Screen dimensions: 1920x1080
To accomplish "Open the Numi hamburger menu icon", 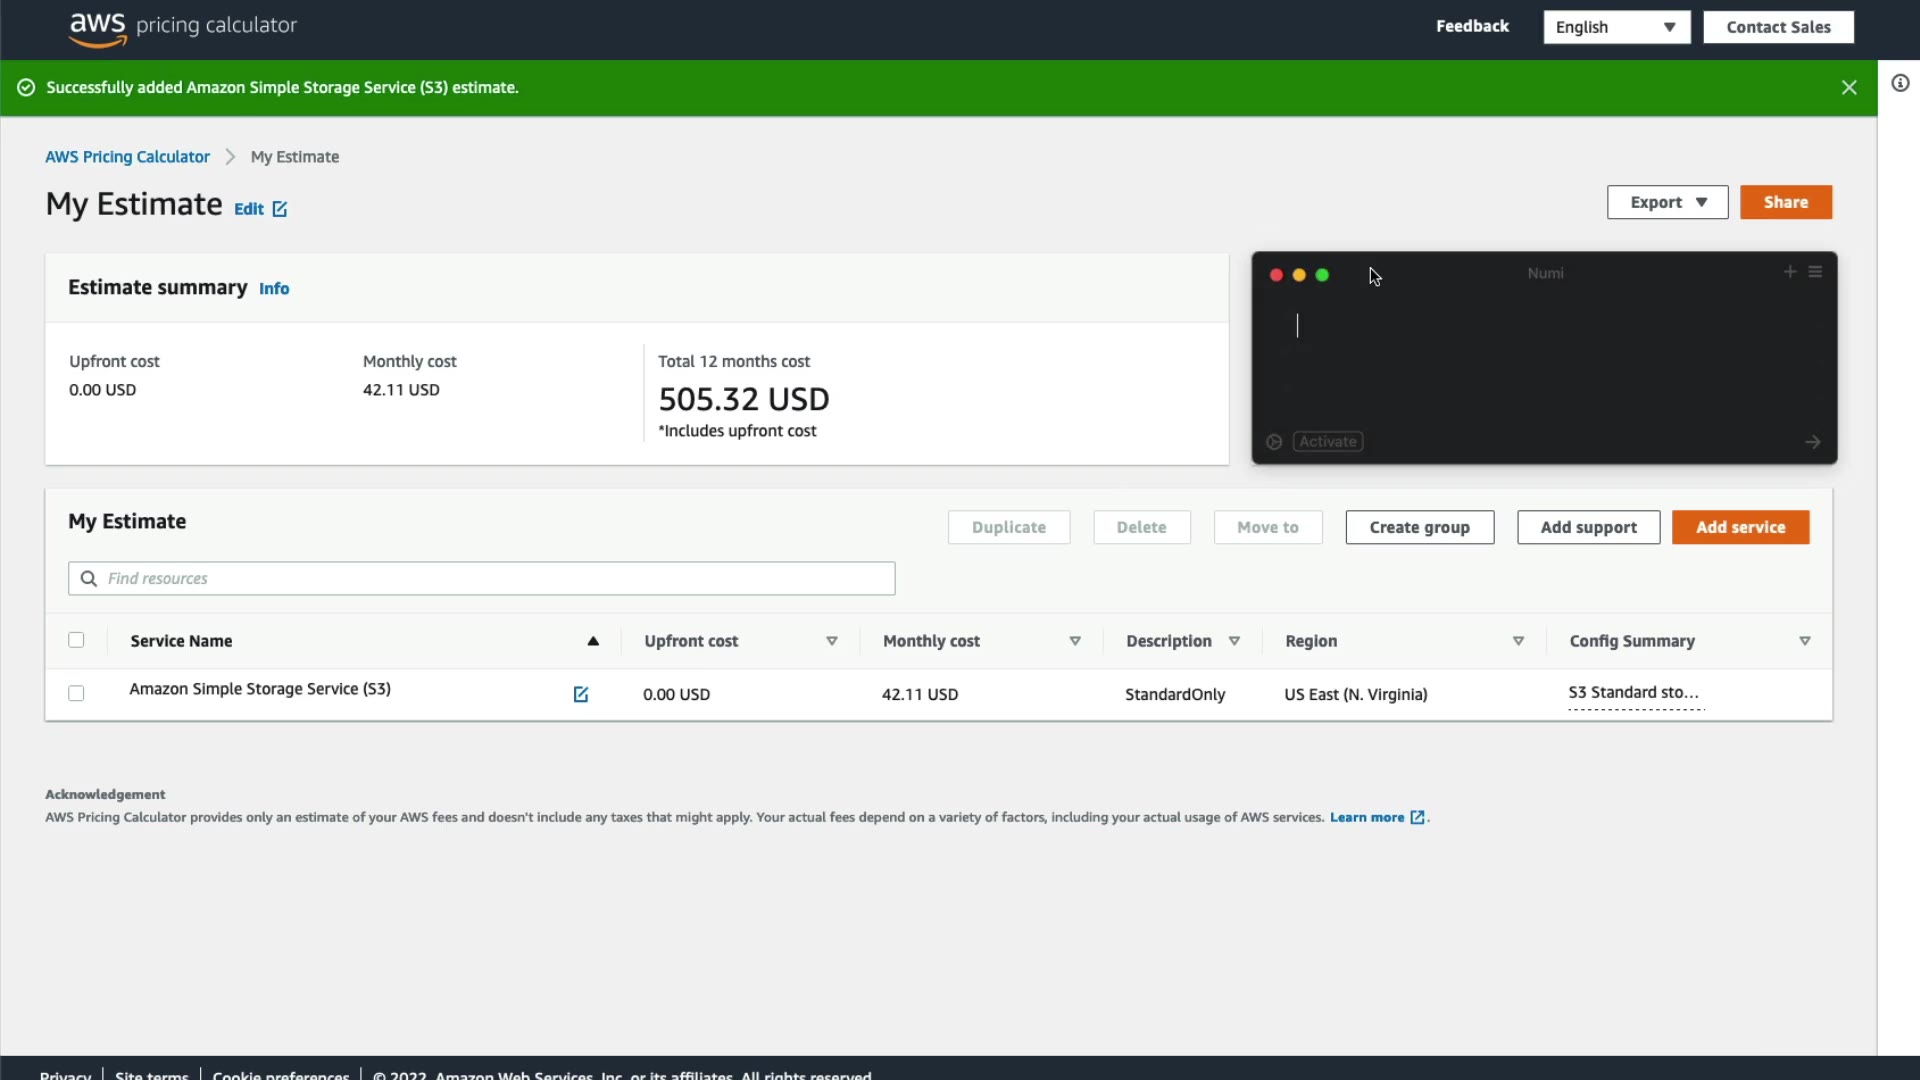I will (1815, 272).
